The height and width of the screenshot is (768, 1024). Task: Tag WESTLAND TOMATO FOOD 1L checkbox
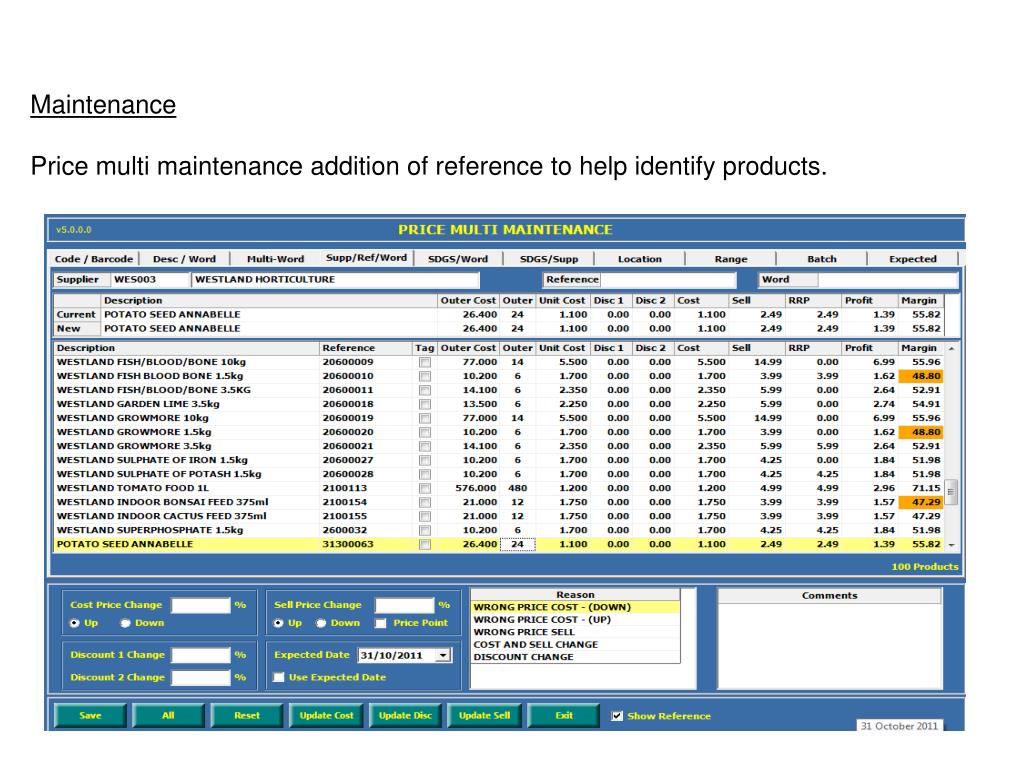(x=425, y=488)
